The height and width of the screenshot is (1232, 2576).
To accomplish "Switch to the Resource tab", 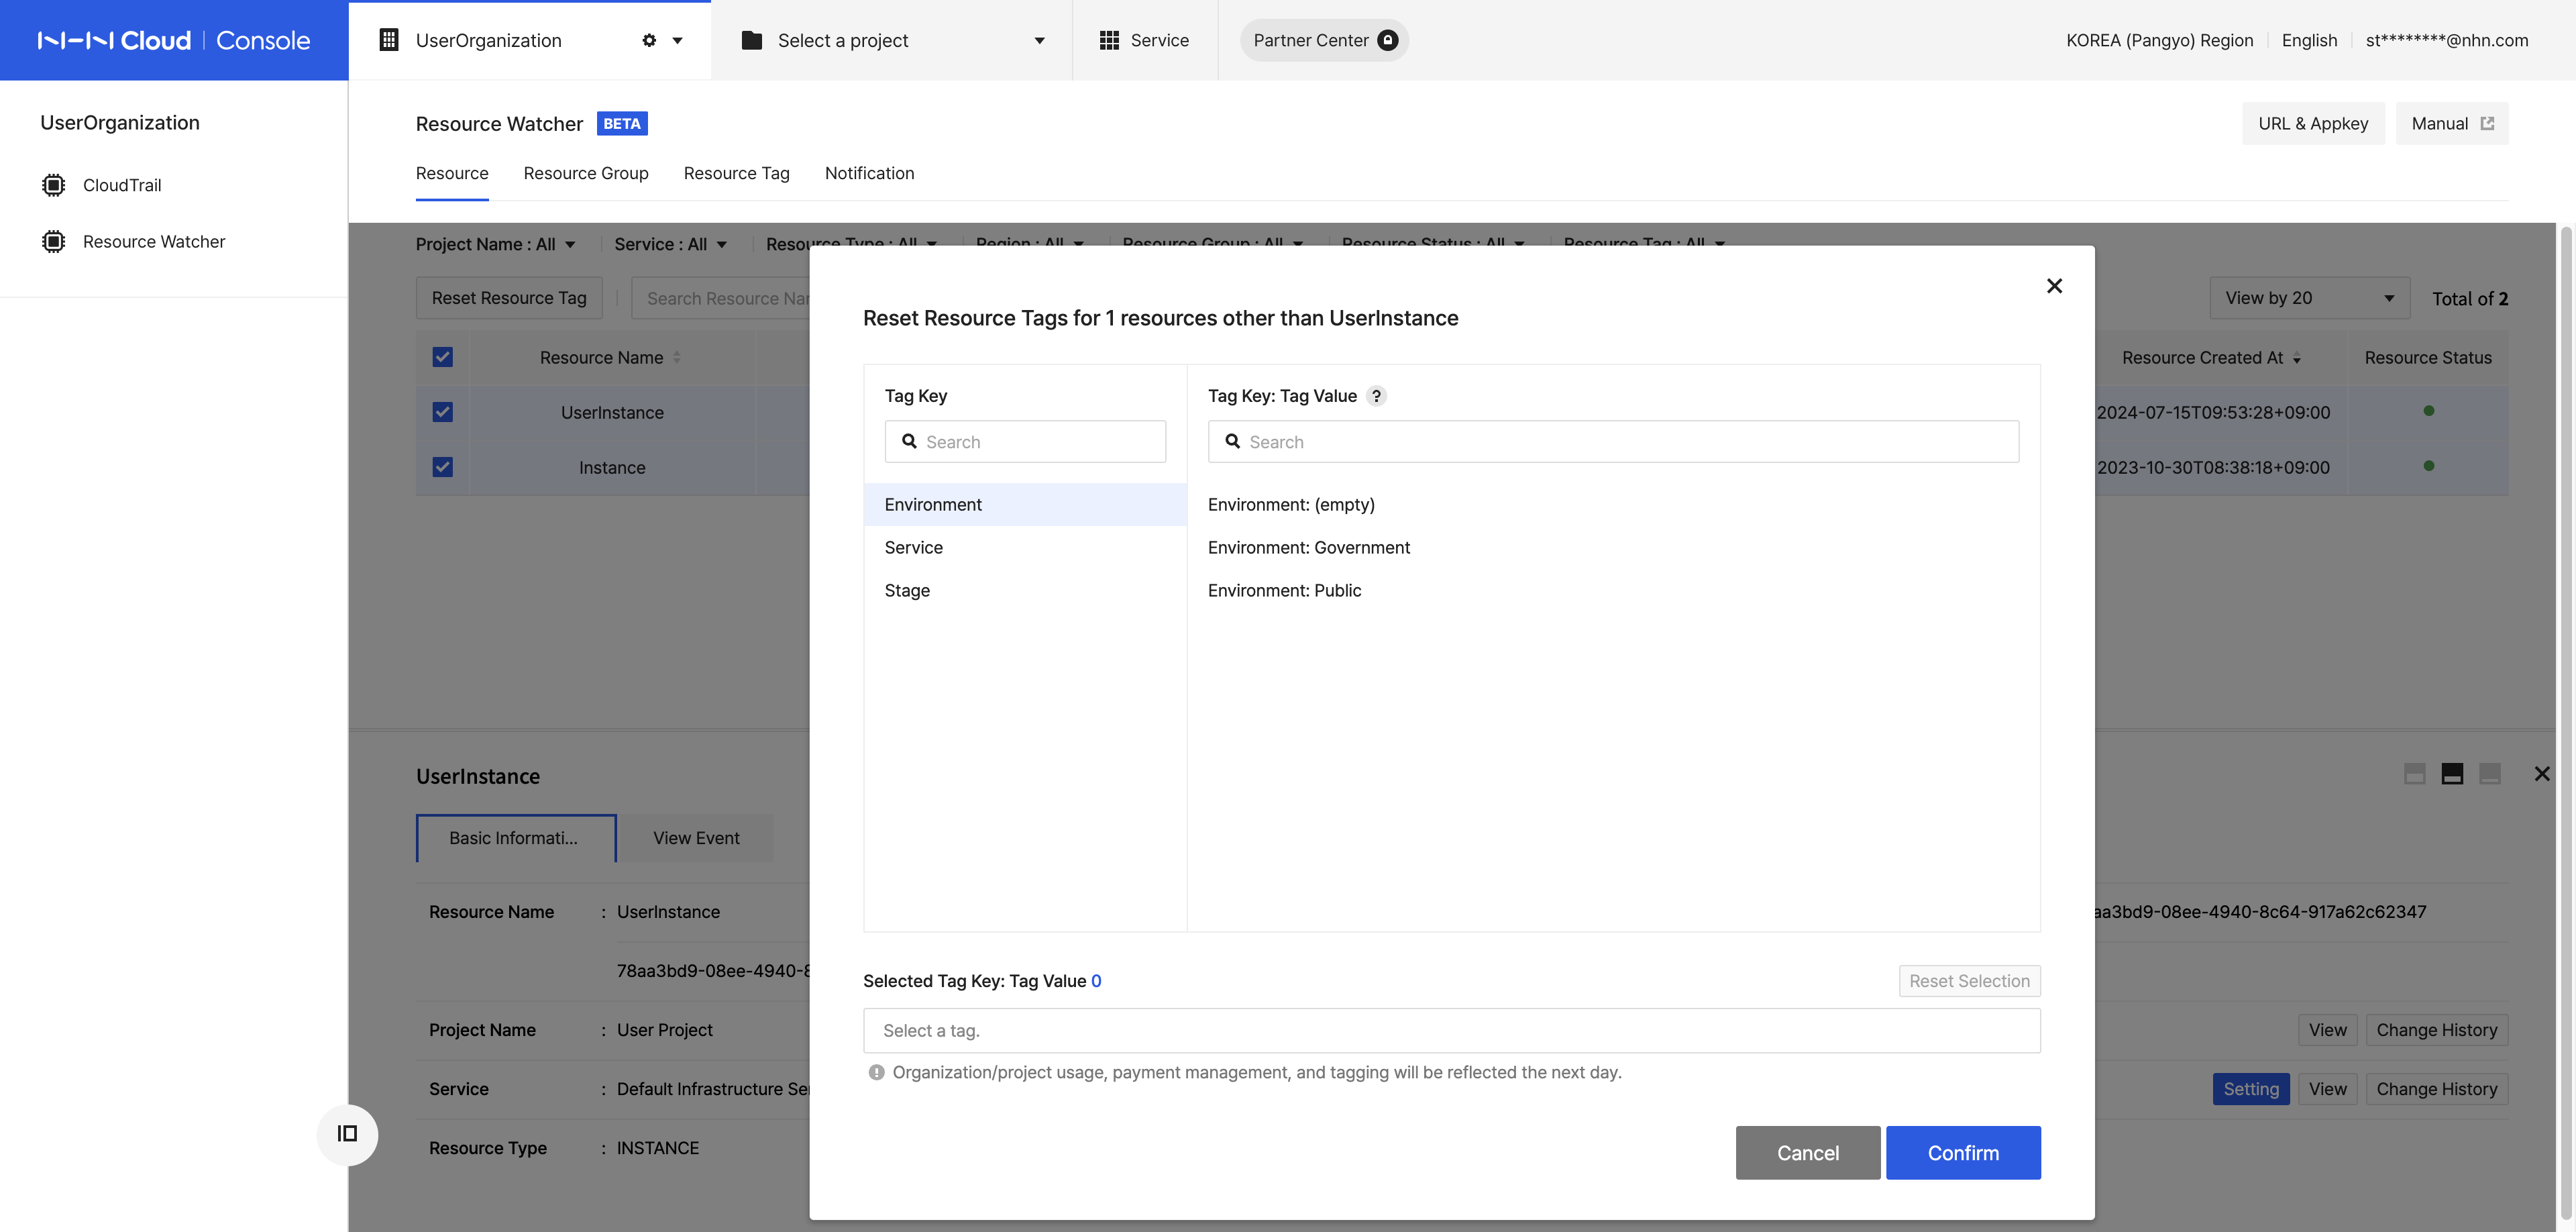I will 452,173.
